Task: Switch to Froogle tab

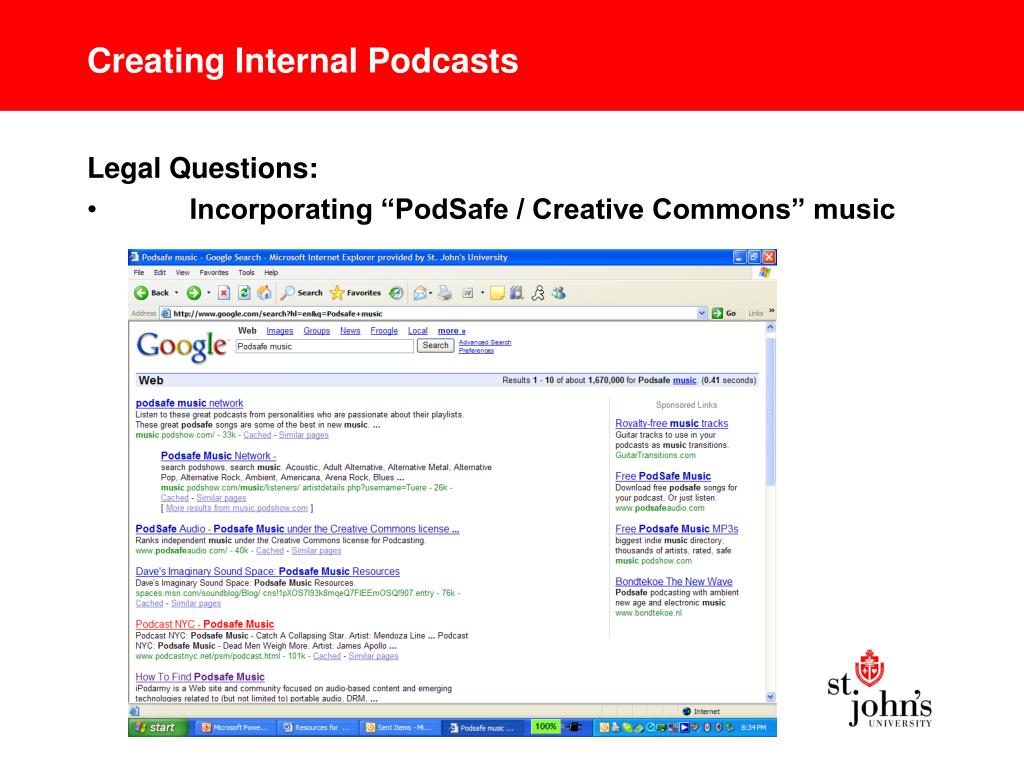Action: point(384,331)
